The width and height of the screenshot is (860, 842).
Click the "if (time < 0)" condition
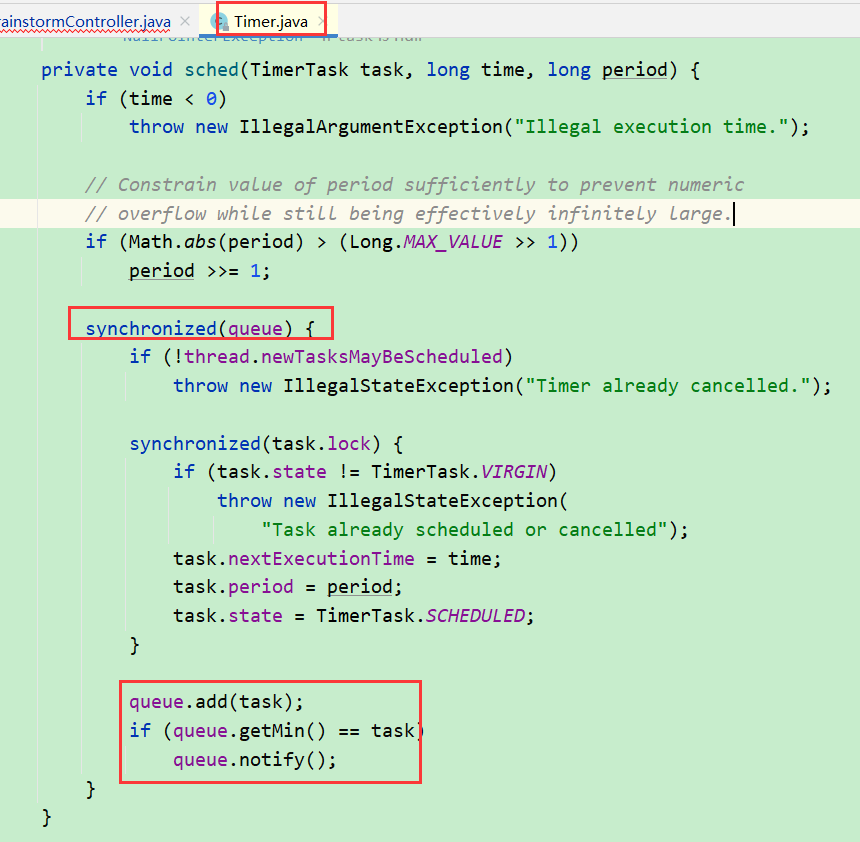156,98
